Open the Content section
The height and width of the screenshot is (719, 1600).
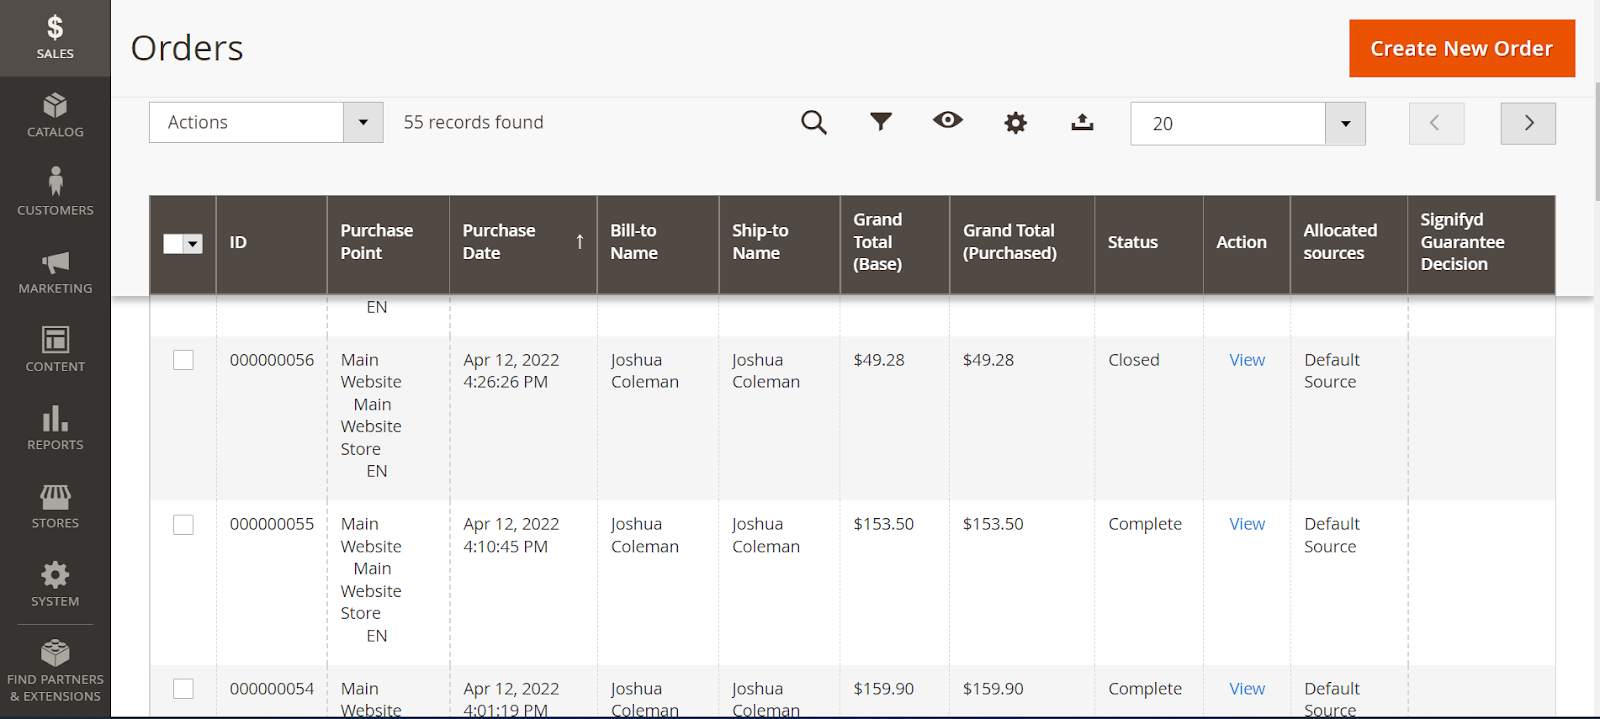tap(55, 350)
